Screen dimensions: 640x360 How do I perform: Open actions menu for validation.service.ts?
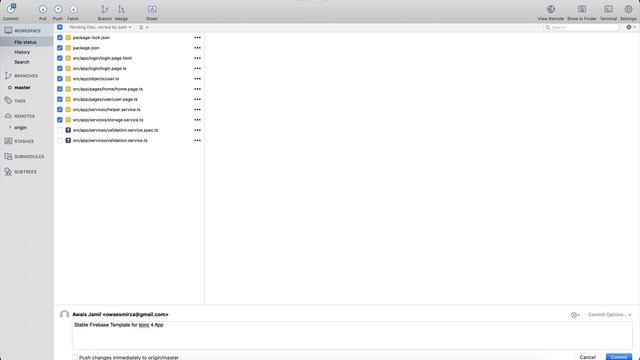[x=198, y=140]
